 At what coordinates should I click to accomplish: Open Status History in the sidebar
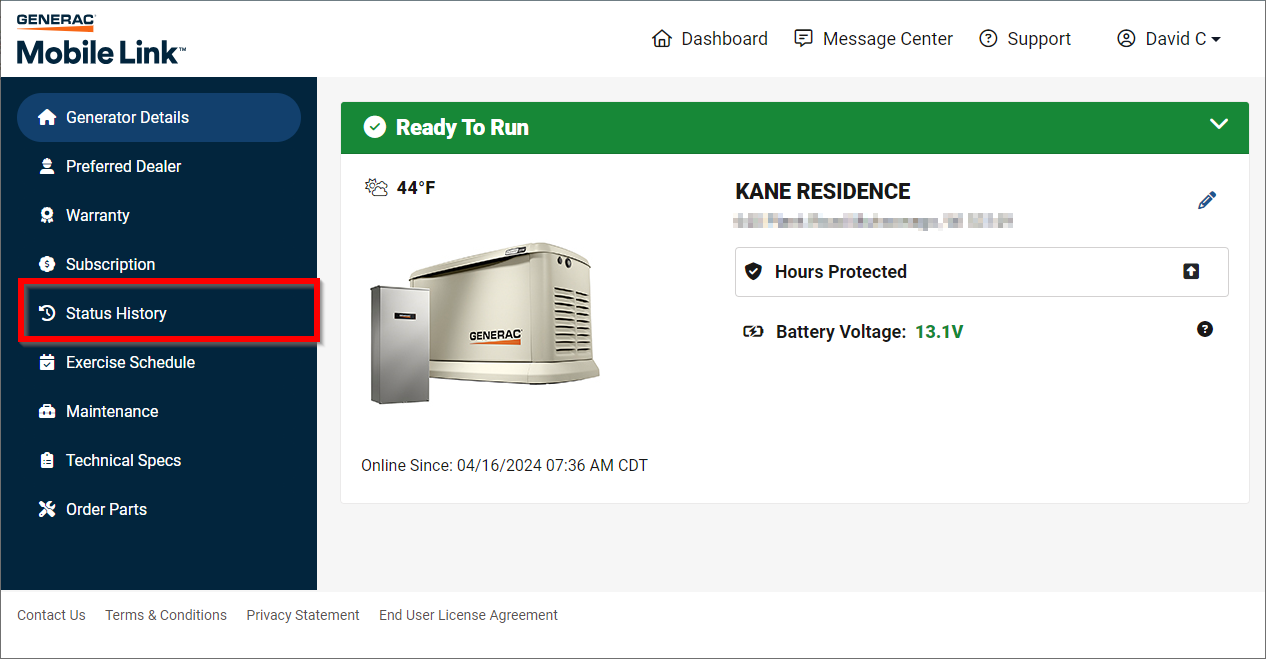pos(116,313)
